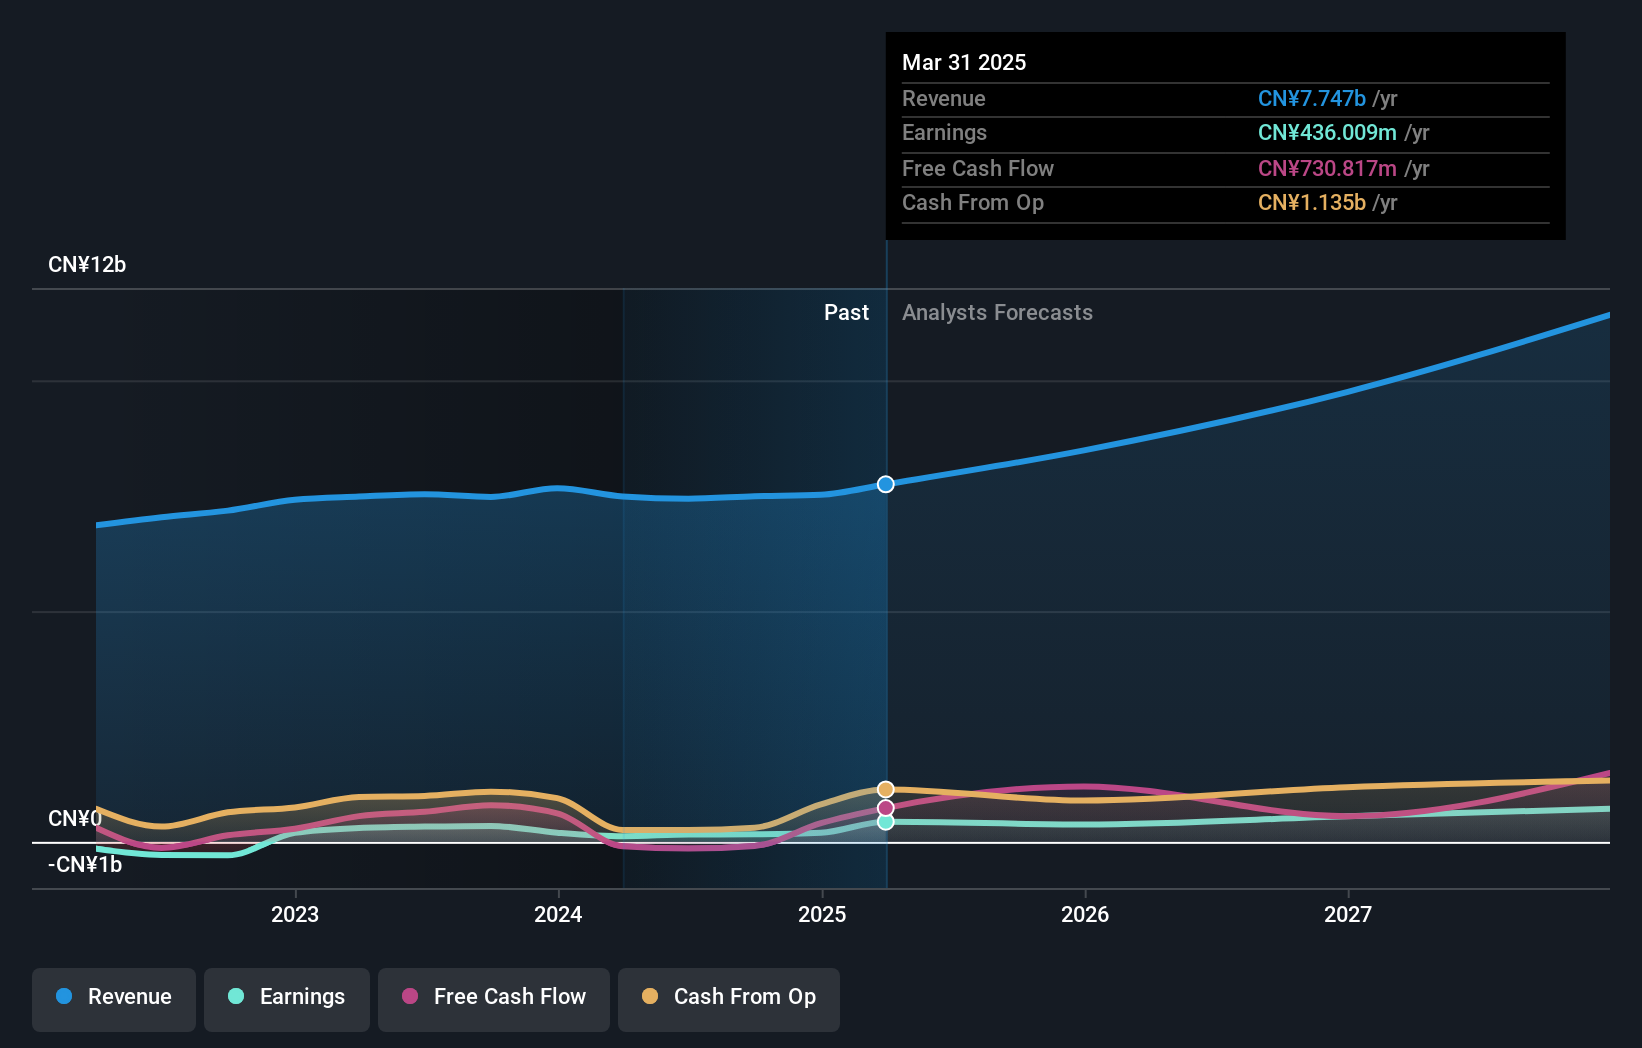The image size is (1642, 1048).
Task: Click the Free Cash Flow tooltip row label
Action: pos(978,169)
